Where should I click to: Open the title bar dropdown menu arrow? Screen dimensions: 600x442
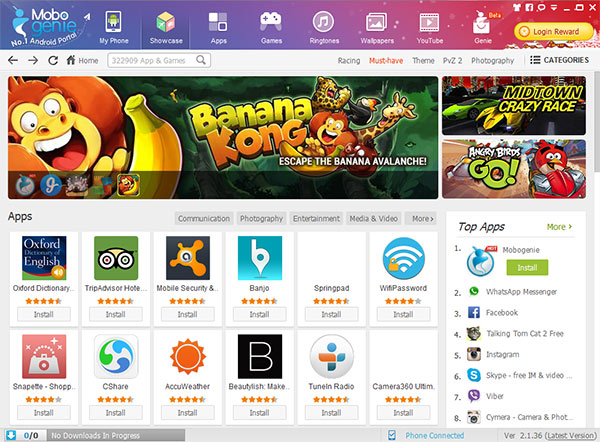554,8
